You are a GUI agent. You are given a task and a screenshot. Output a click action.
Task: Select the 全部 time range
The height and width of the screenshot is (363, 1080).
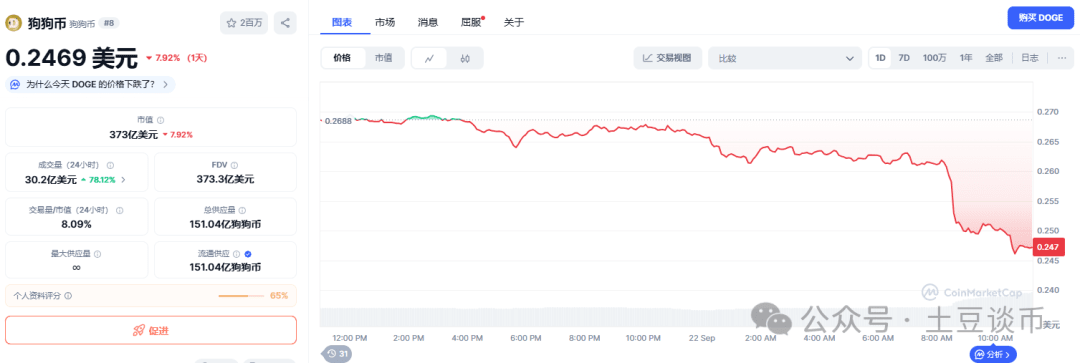pos(994,58)
